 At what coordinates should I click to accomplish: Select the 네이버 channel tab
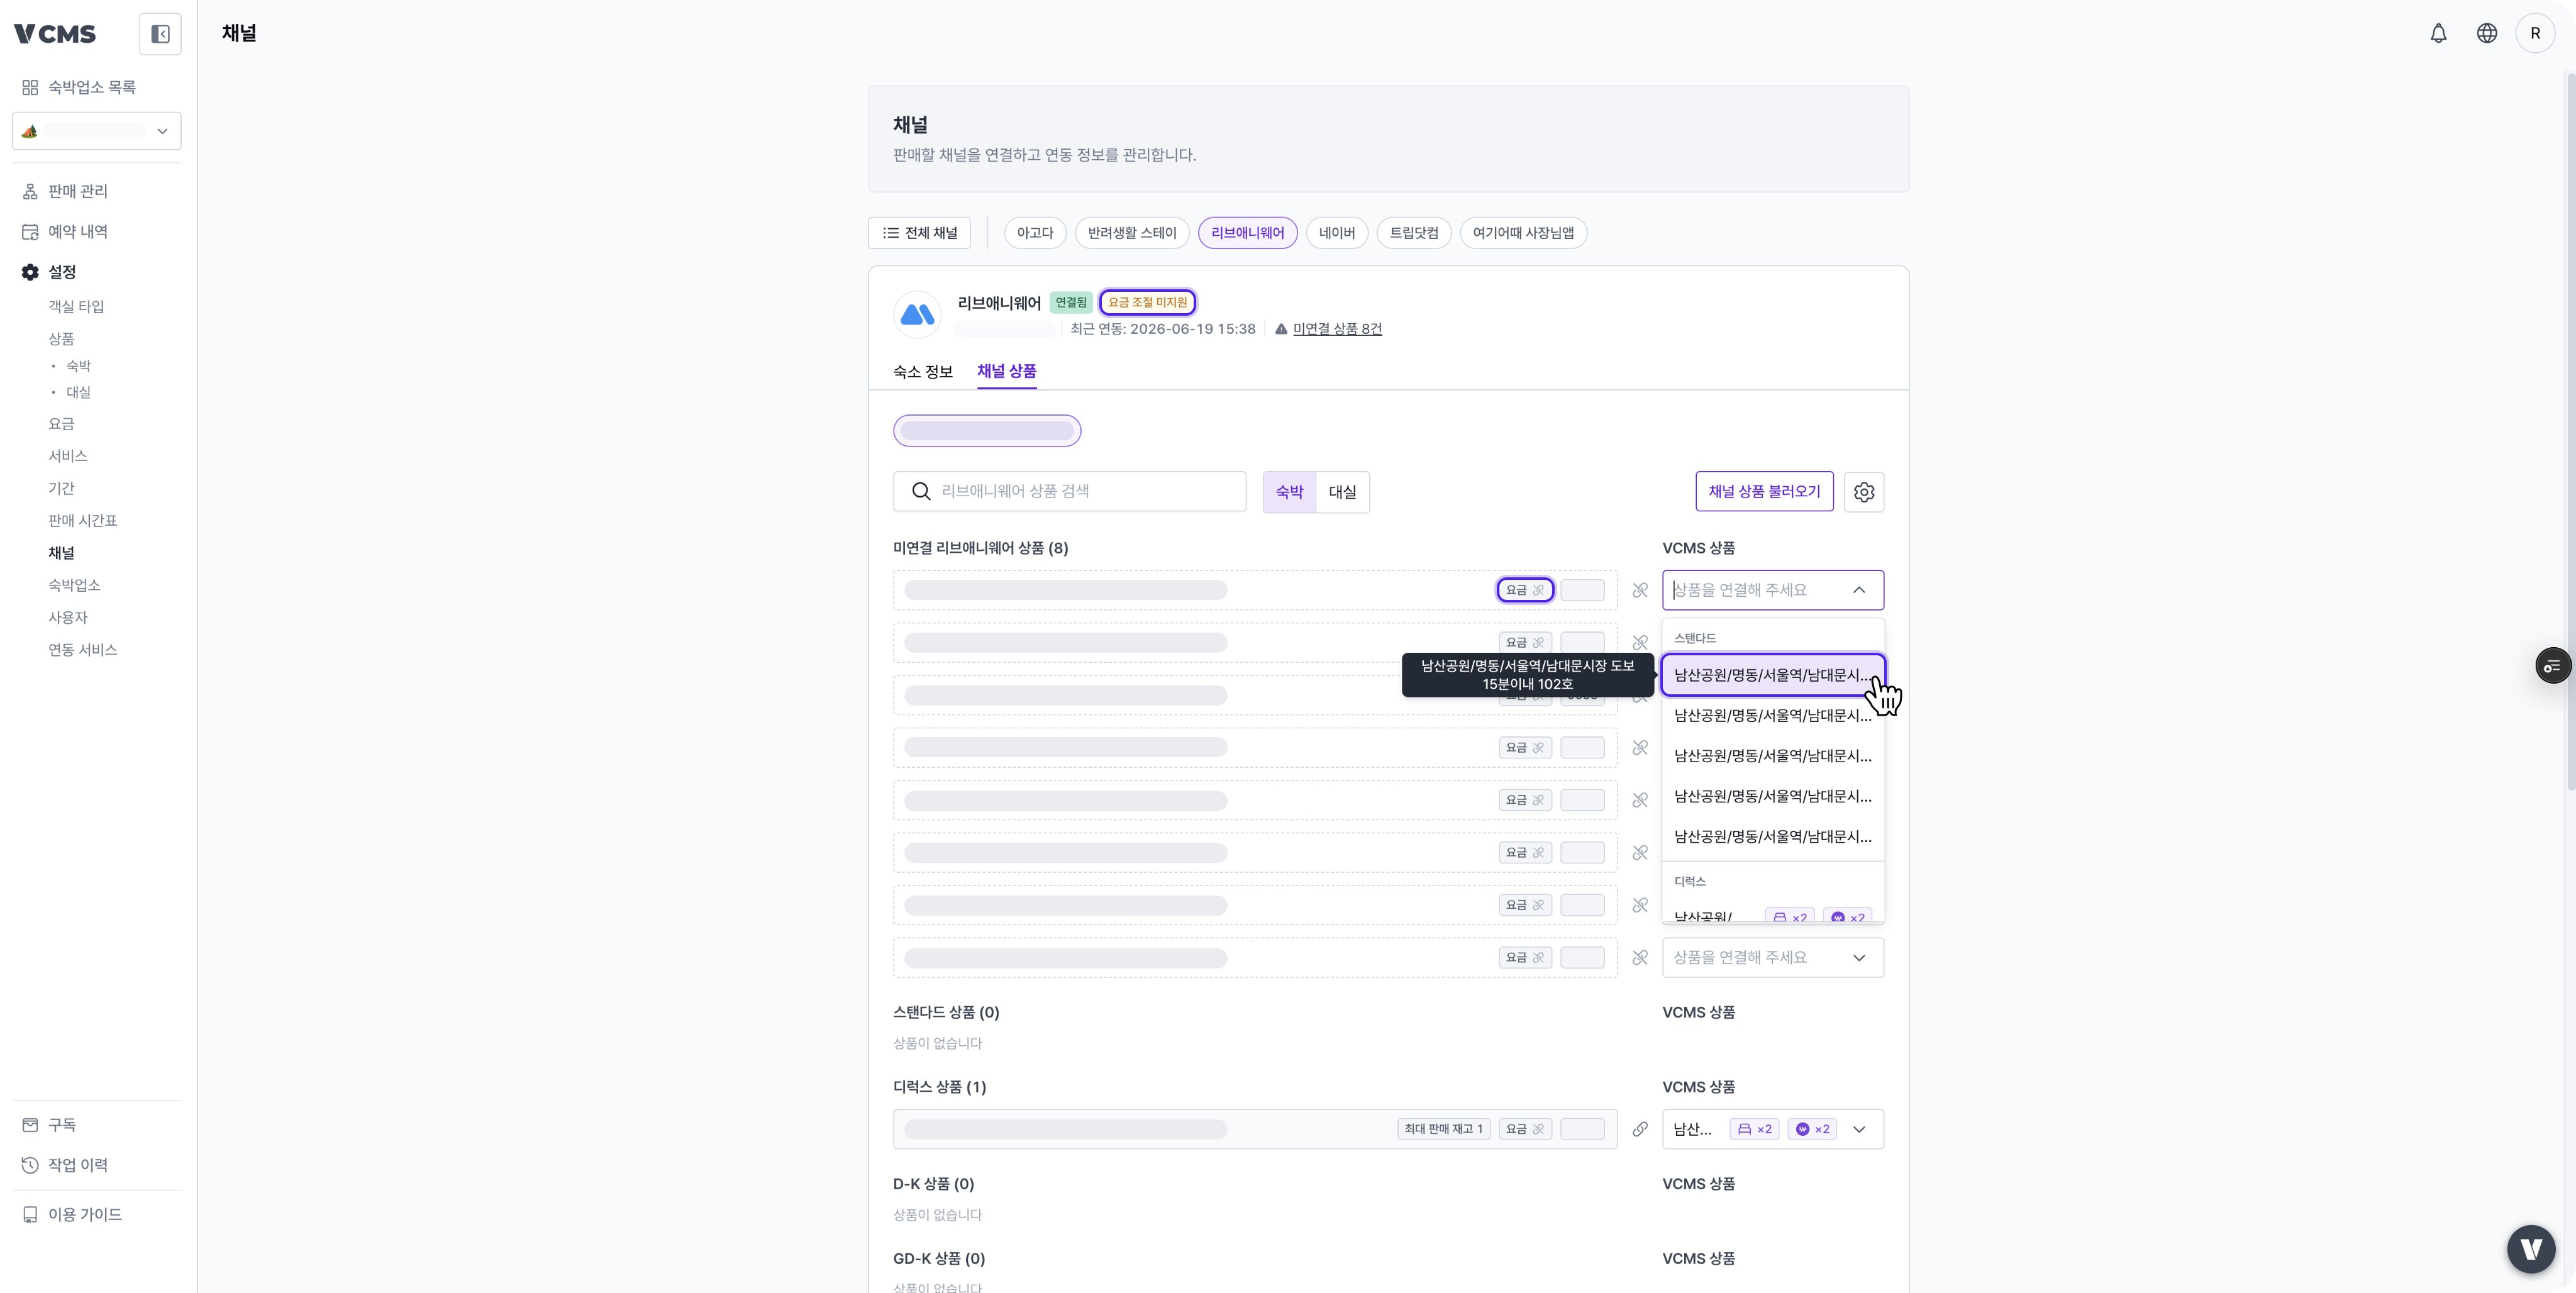pos(1336,233)
